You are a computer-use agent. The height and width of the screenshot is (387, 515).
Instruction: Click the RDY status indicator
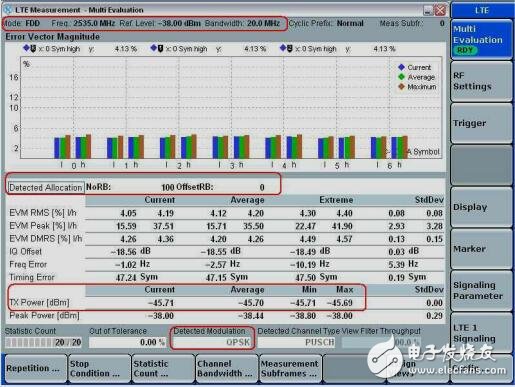point(465,50)
